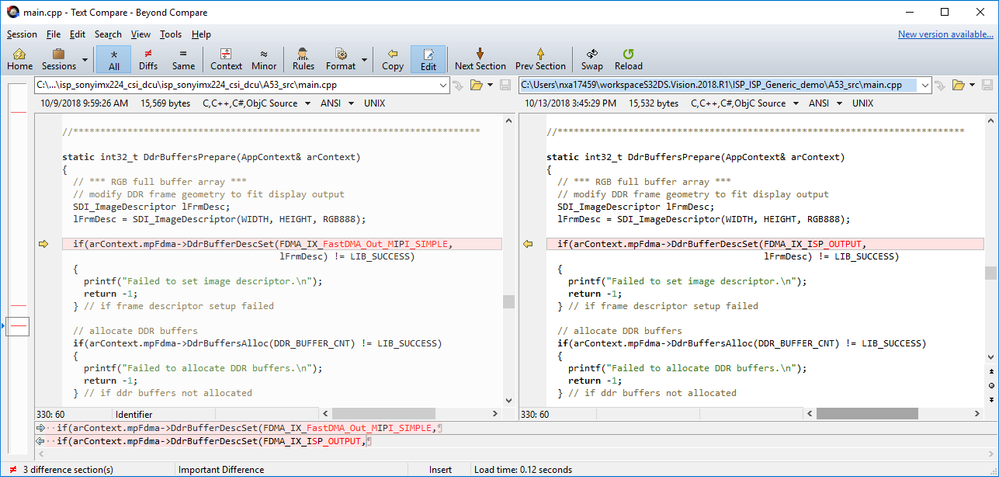Click copy-to-left arrow in right gutter
The image size is (999, 477).
tap(528, 244)
